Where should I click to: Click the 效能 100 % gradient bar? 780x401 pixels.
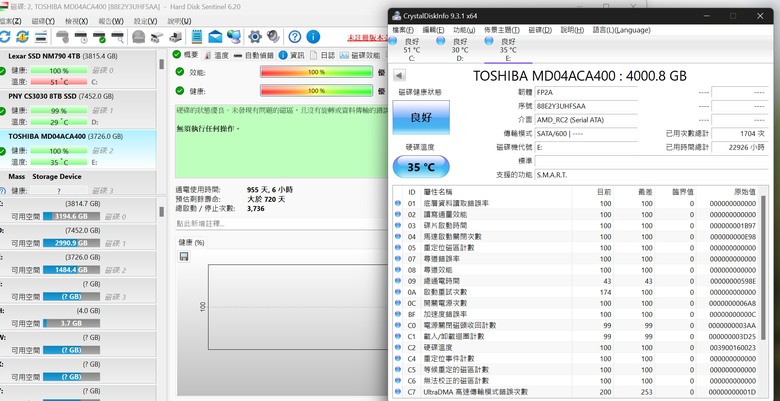point(316,72)
